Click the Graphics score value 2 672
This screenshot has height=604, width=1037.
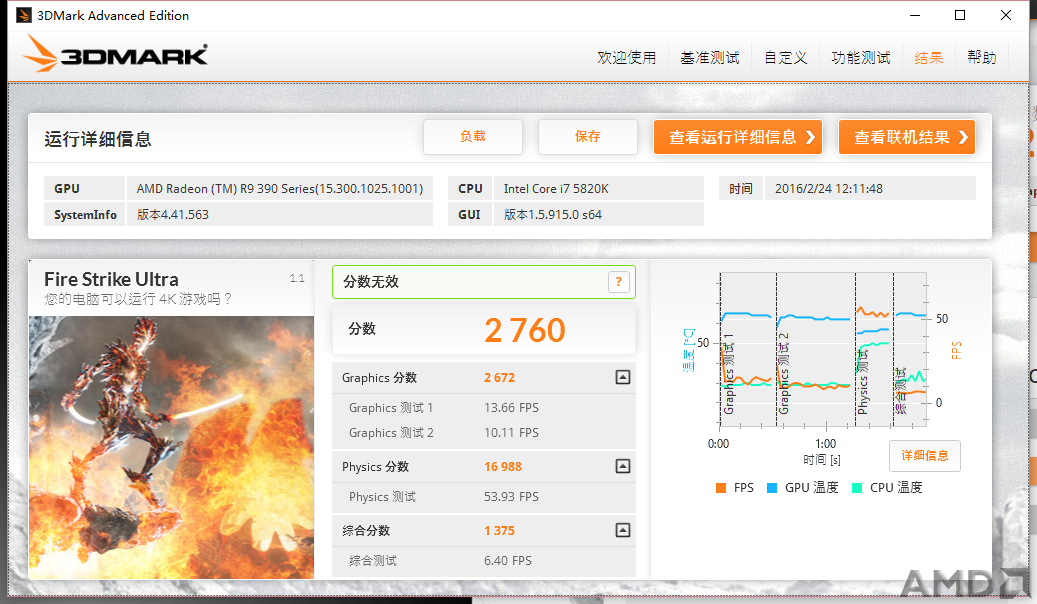pos(499,378)
